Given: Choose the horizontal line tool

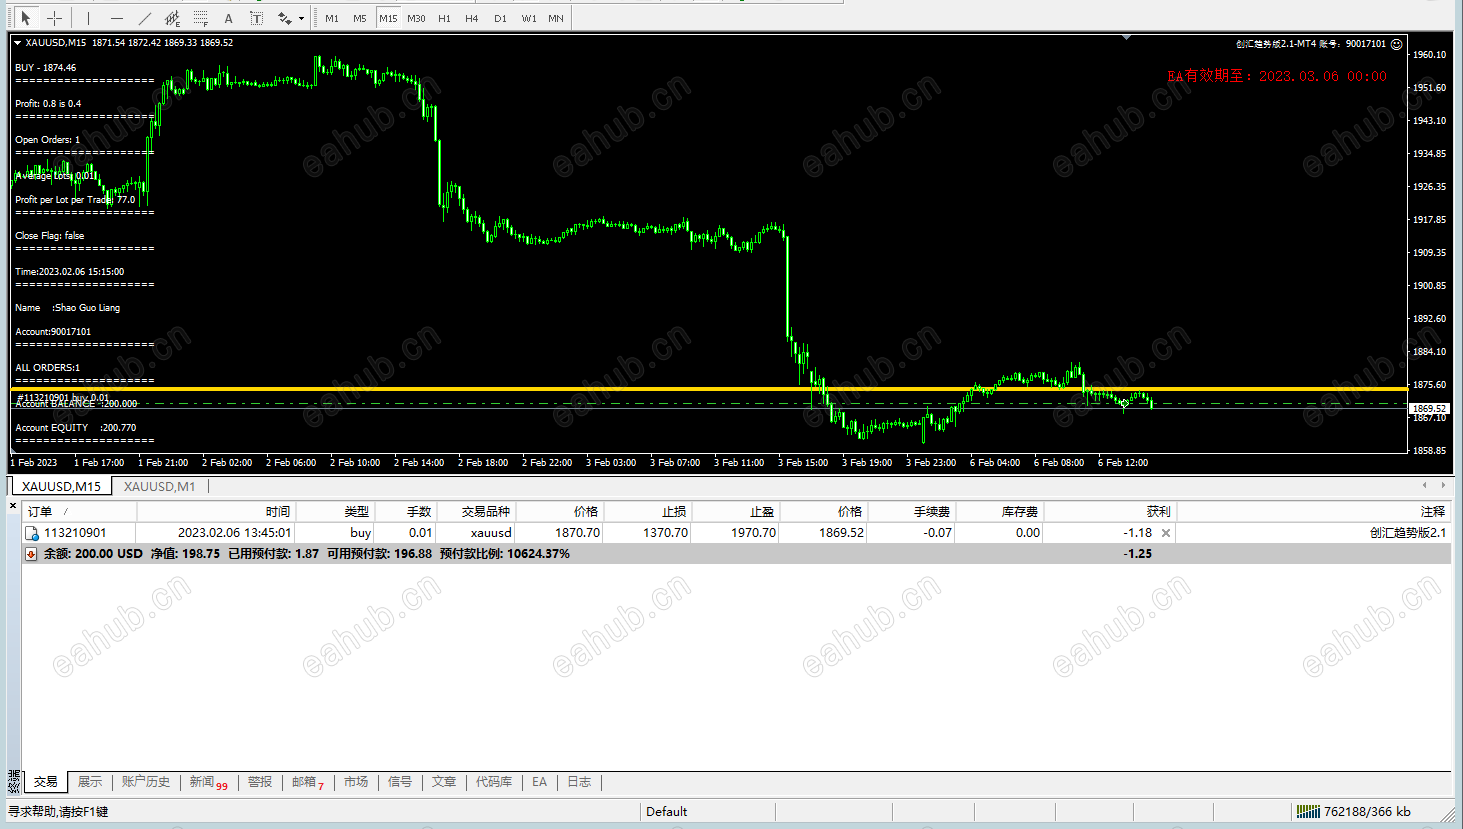Looking at the screenshot, I should point(117,18).
